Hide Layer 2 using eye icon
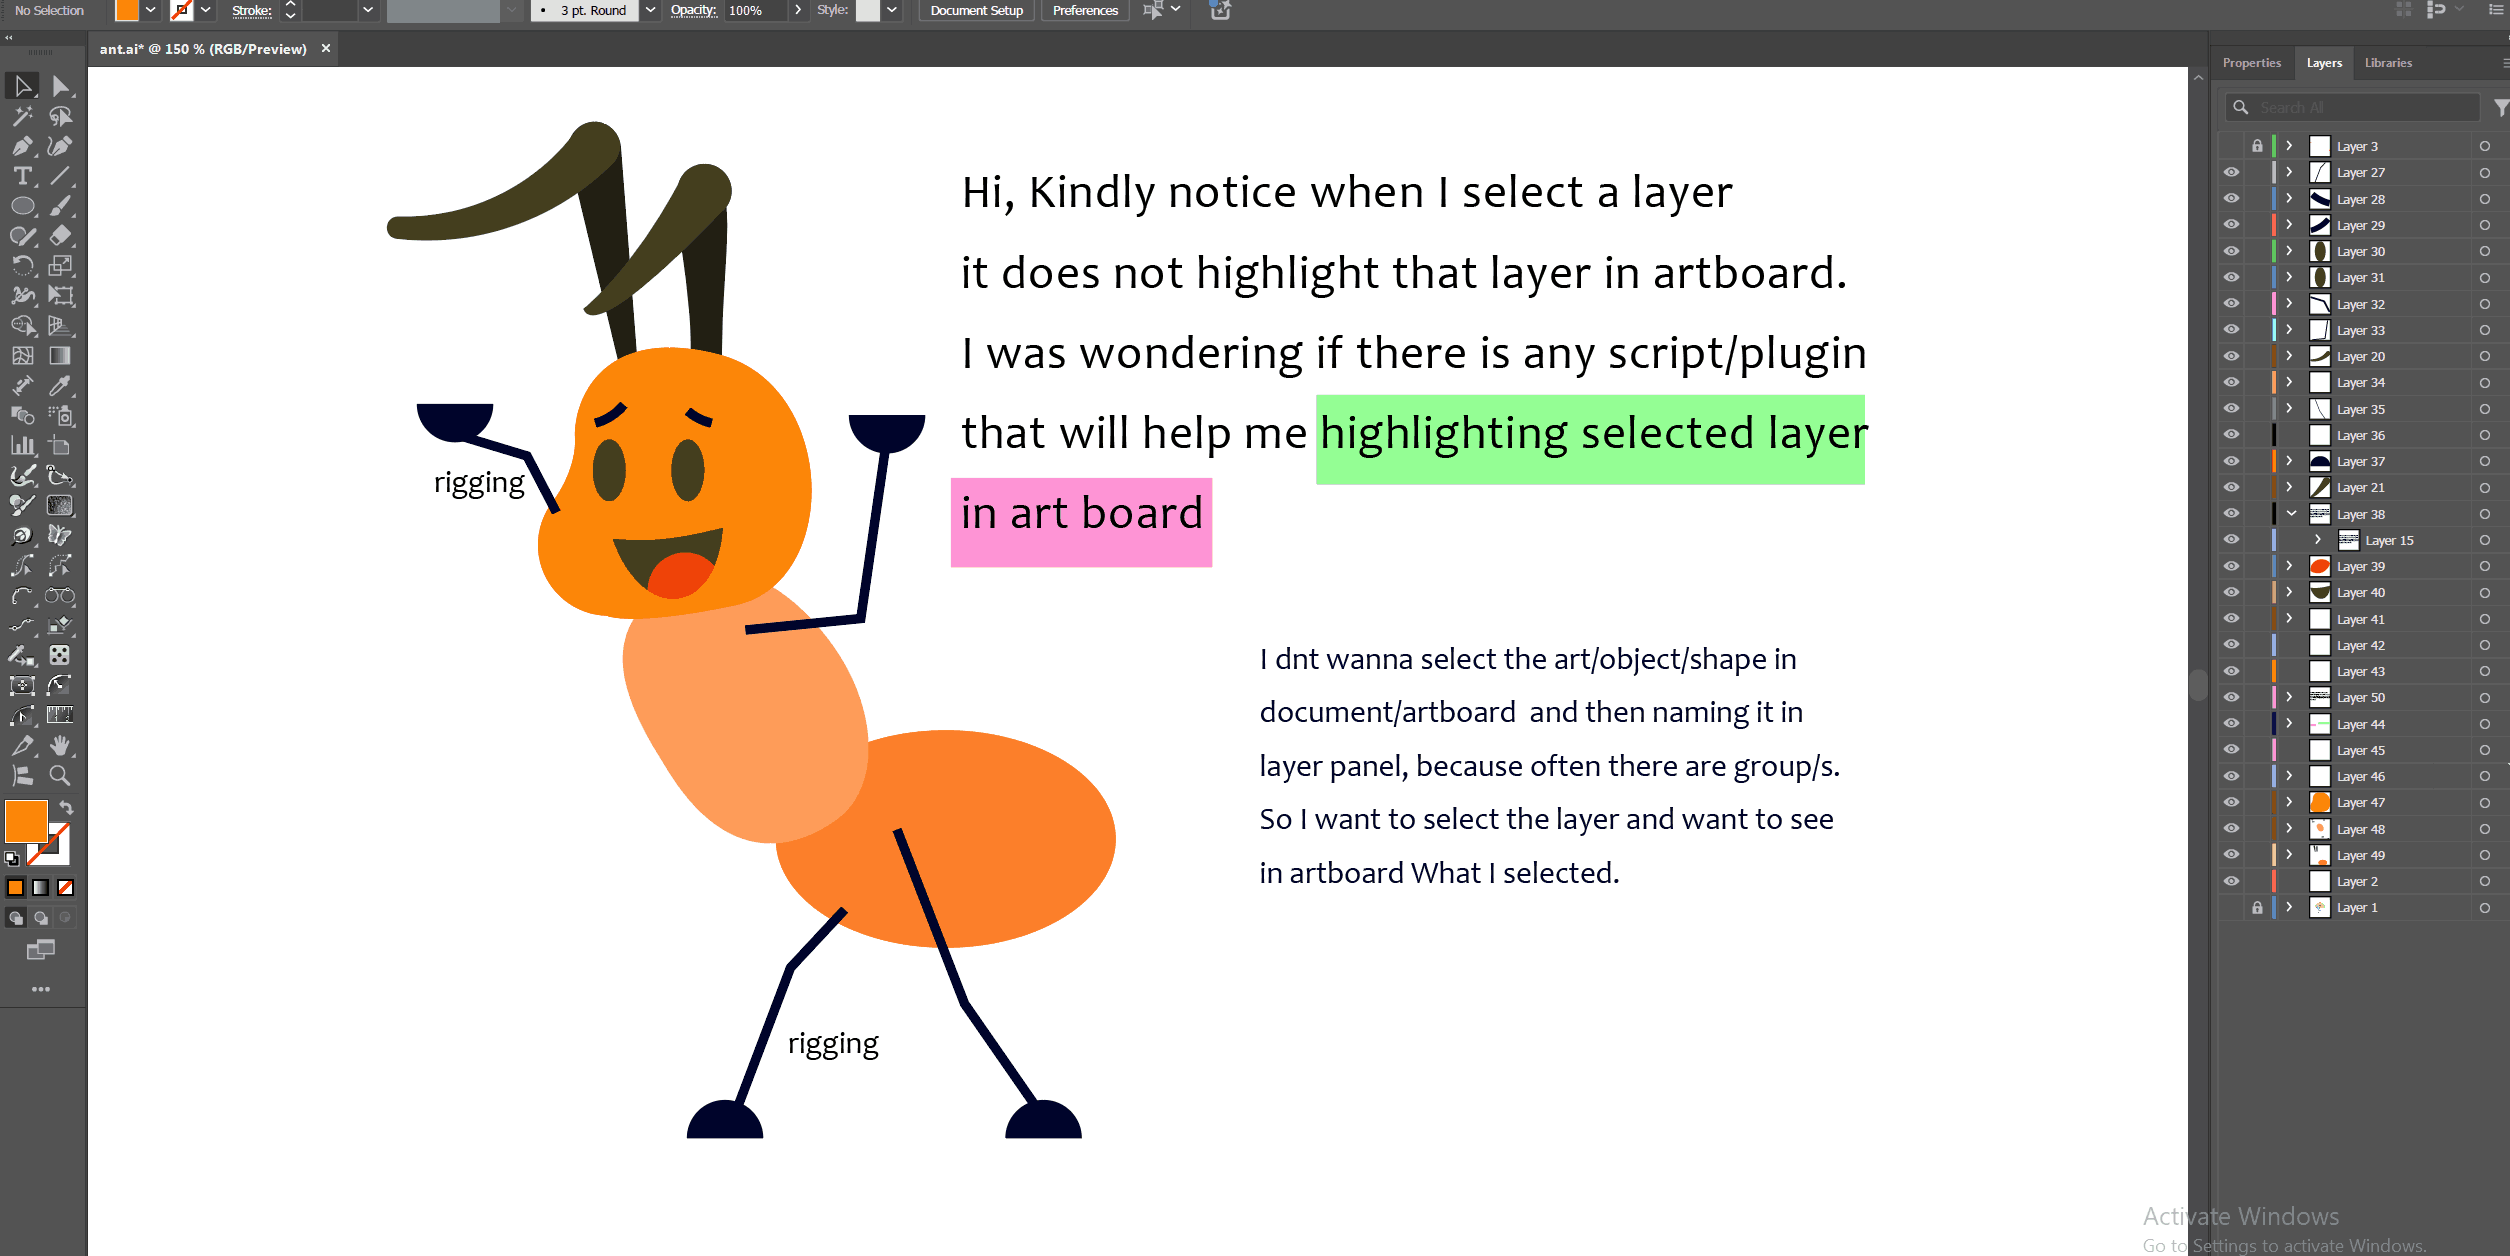Image resolution: width=2510 pixels, height=1256 pixels. 2231,881
